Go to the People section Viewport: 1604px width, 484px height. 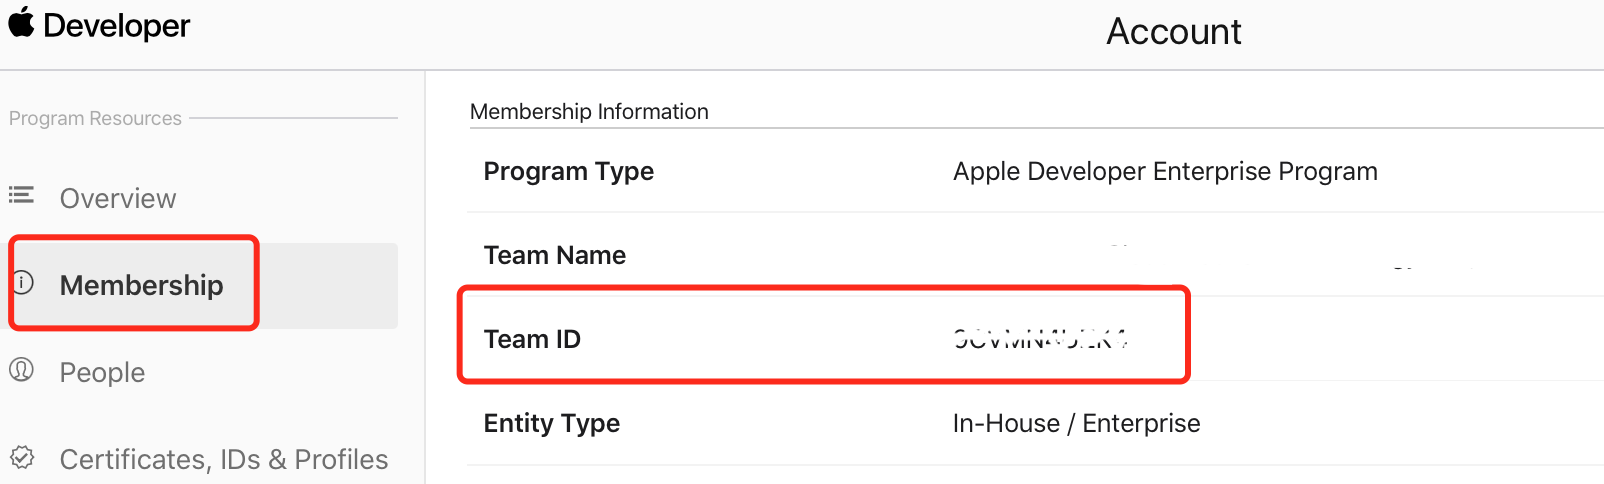(102, 372)
